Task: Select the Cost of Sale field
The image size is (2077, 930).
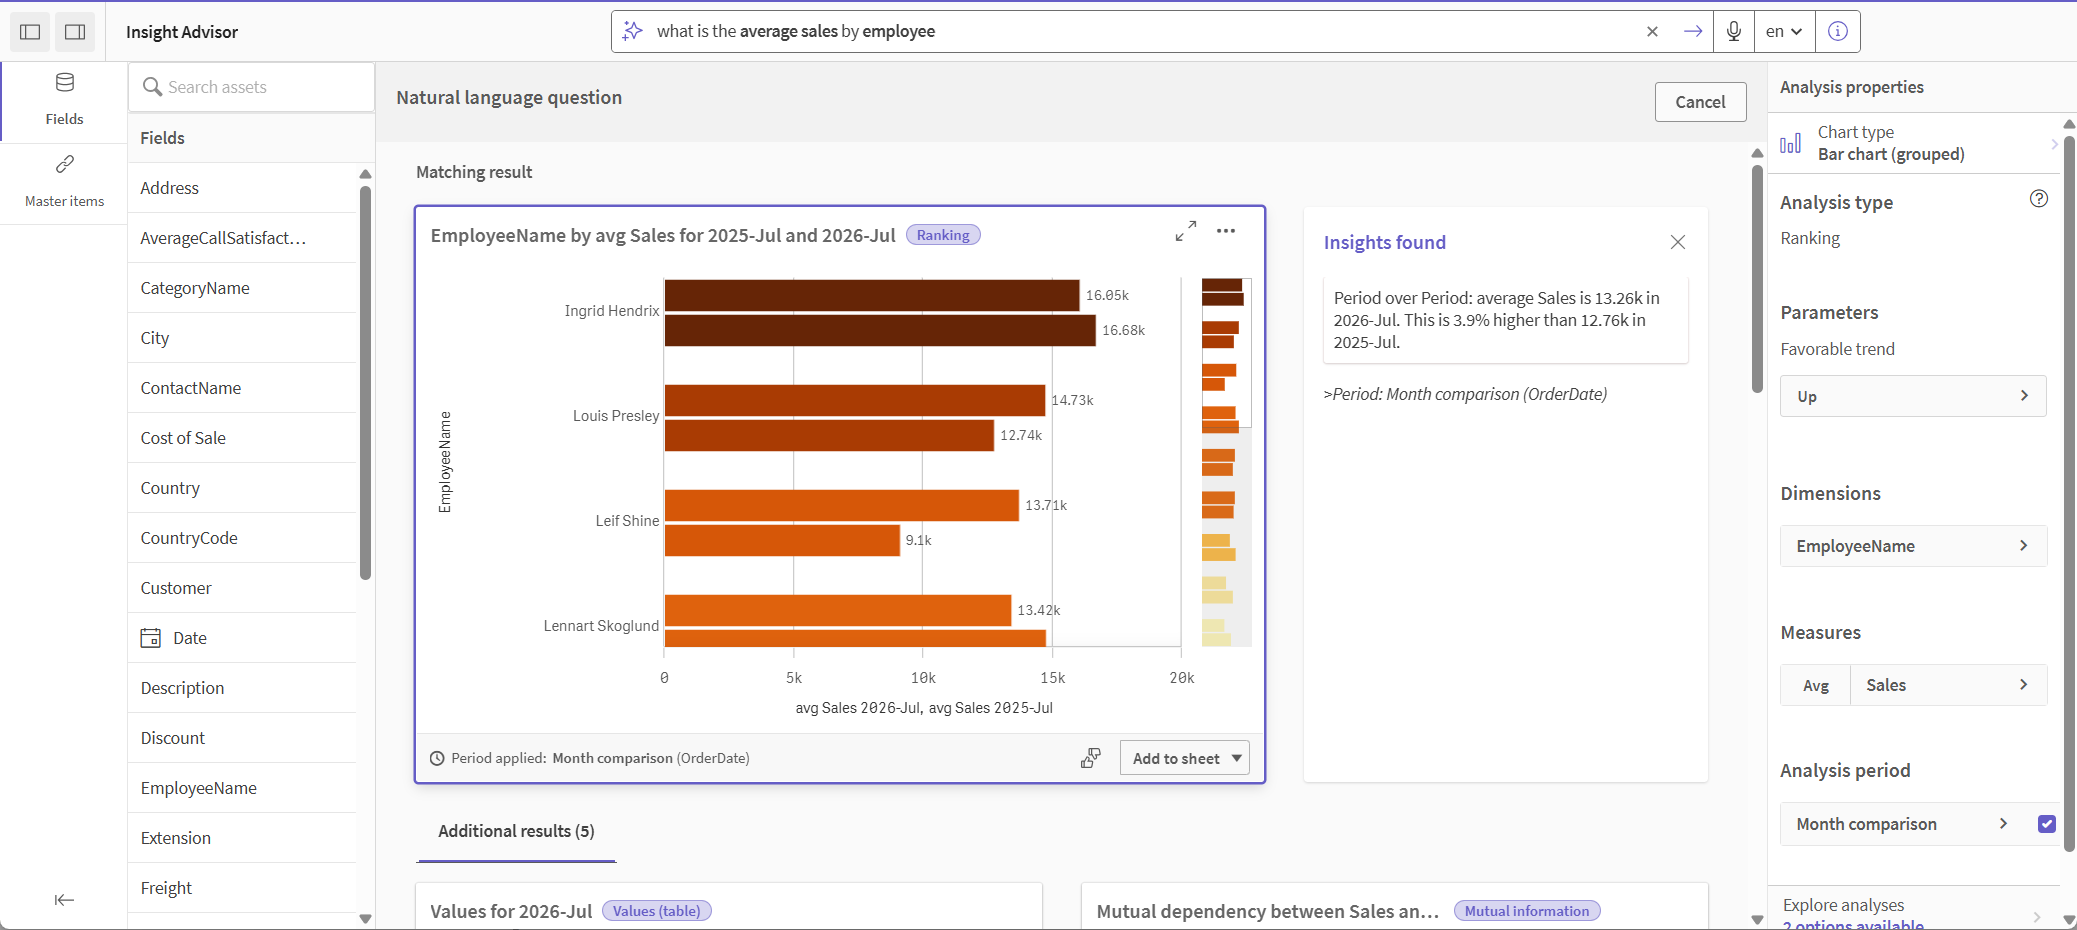Action: pos(242,438)
